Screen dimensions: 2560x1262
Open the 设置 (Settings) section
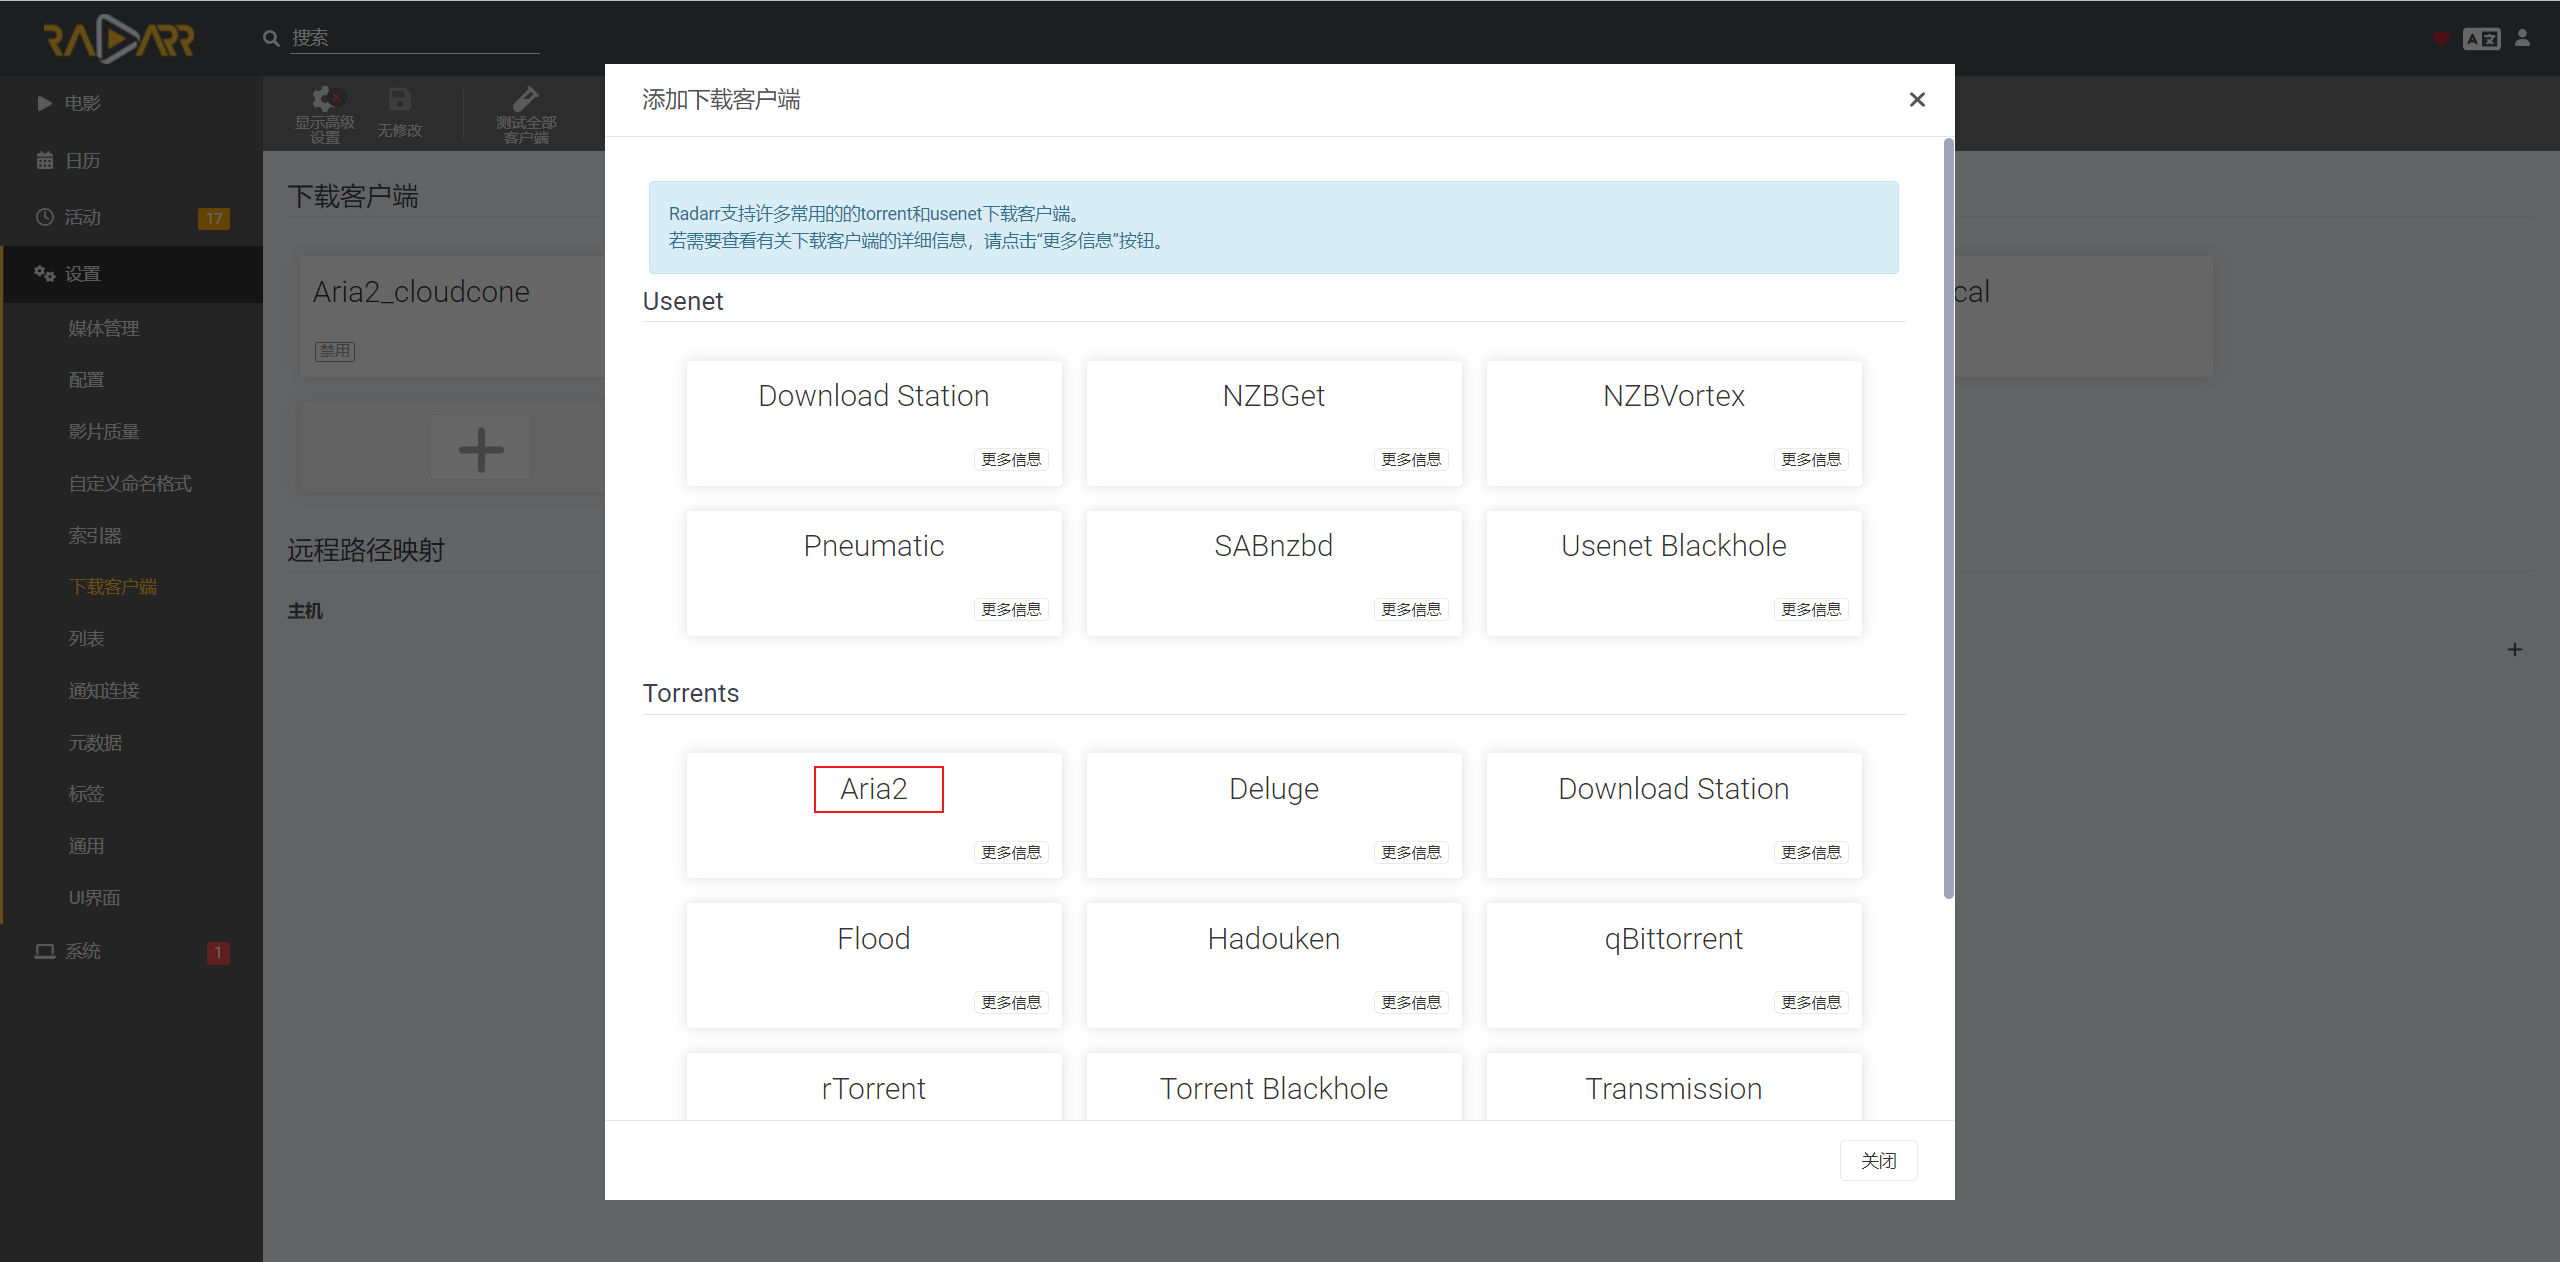pos(83,273)
